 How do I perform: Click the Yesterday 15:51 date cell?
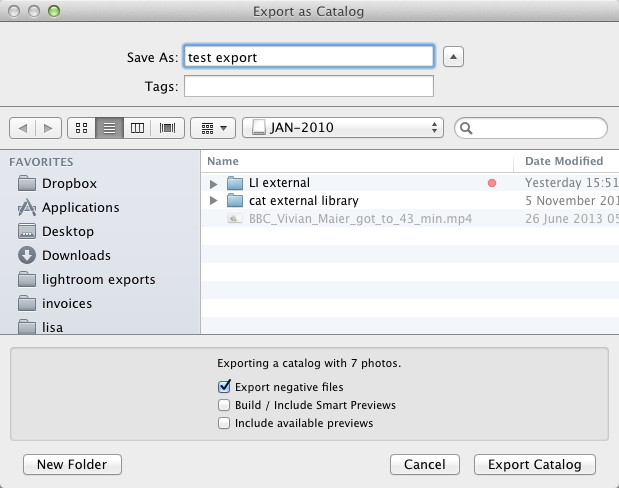572,183
